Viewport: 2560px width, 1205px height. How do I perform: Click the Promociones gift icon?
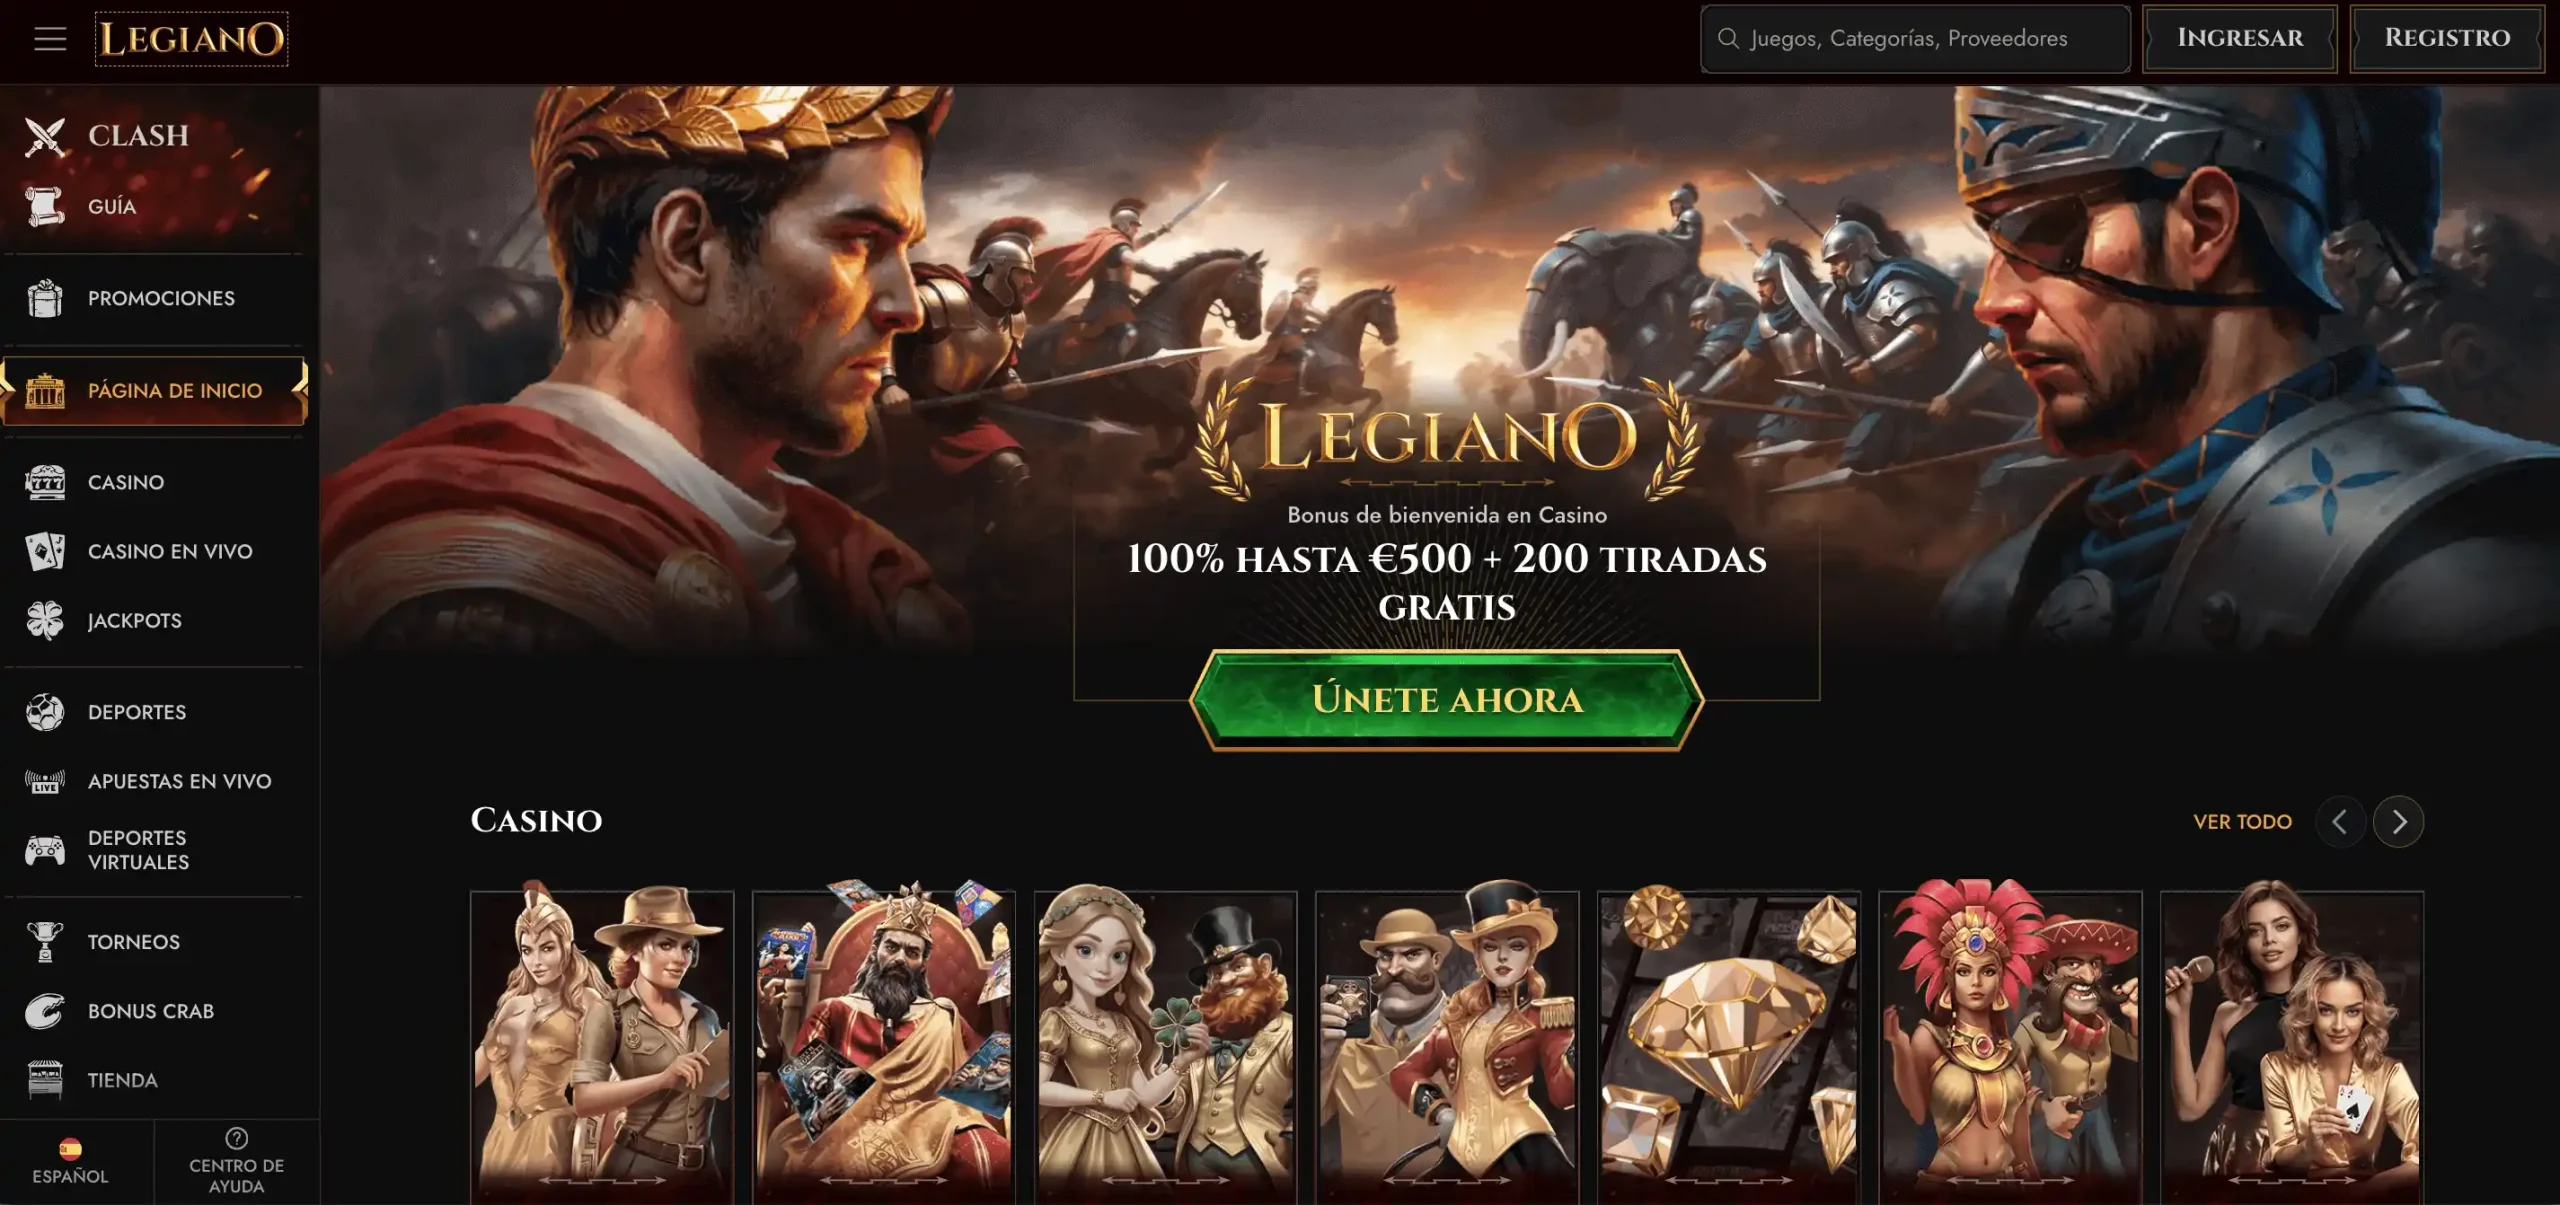click(x=45, y=298)
